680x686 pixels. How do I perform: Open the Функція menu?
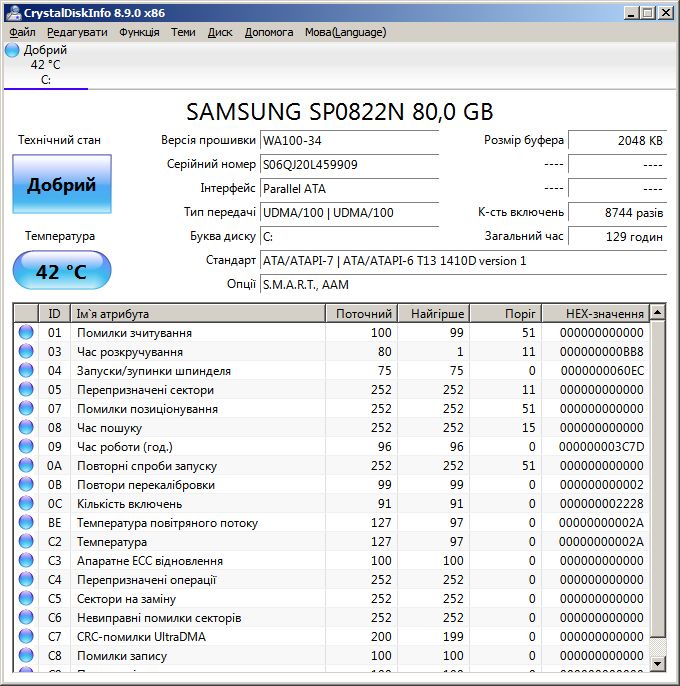point(139,32)
